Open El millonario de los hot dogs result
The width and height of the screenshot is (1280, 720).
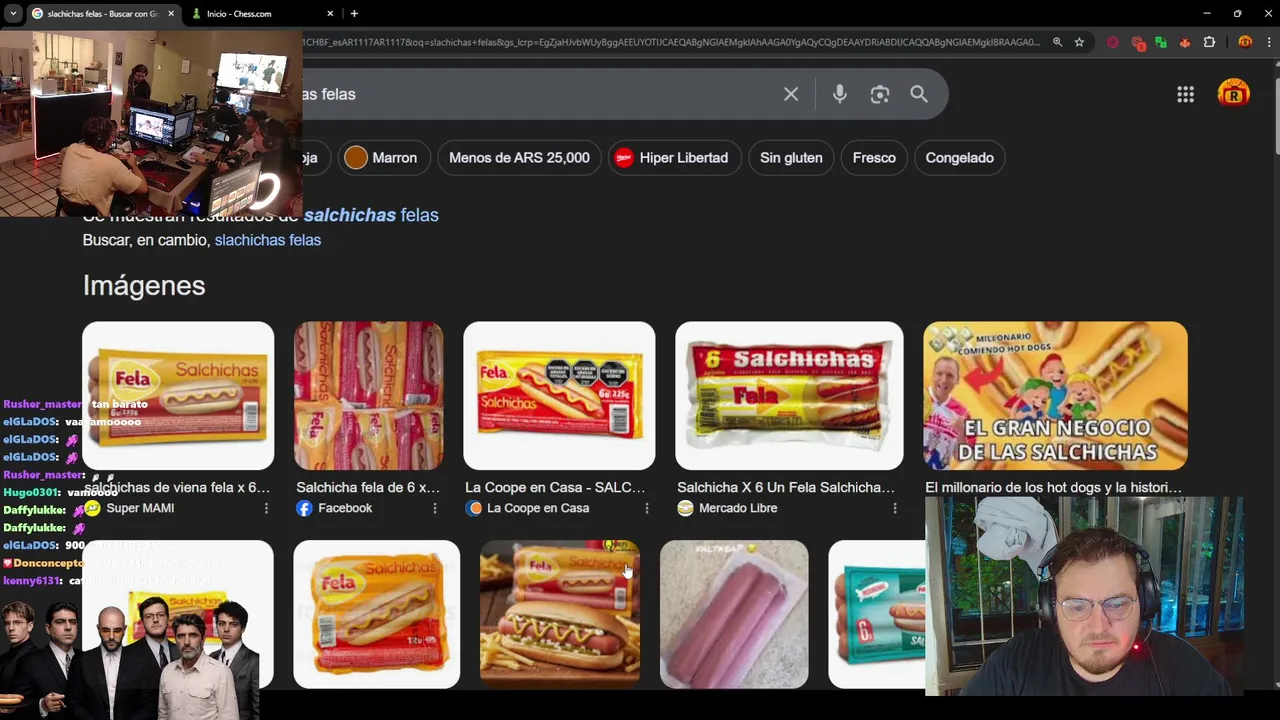click(x=1053, y=487)
